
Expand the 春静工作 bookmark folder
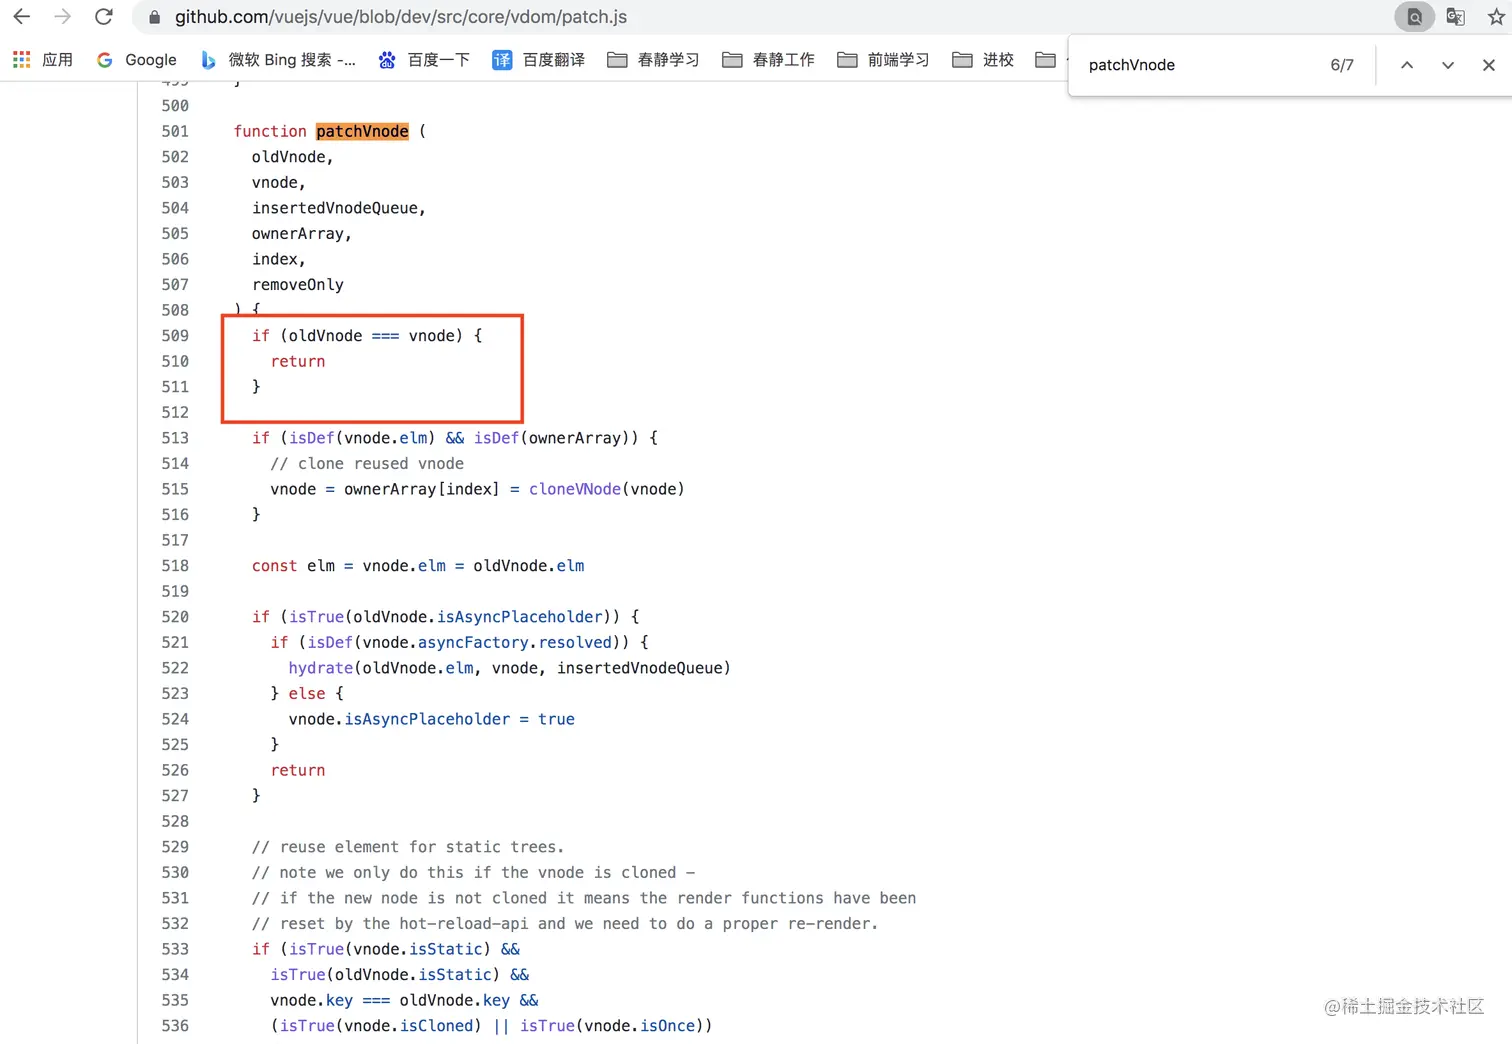click(768, 60)
